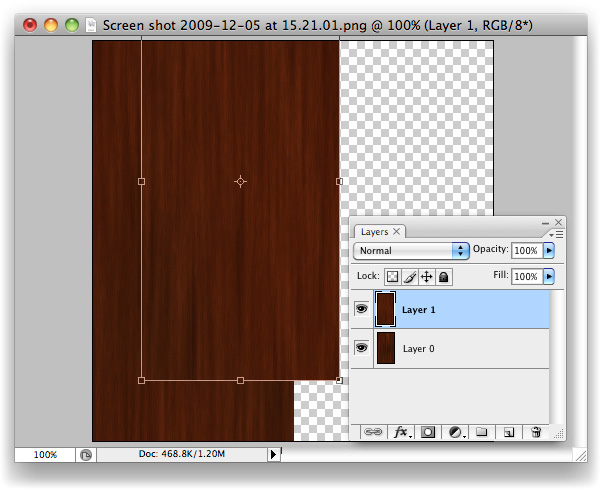This screenshot has width=600, height=489.
Task: Select the Layers tab
Action: pyautogui.click(x=375, y=232)
